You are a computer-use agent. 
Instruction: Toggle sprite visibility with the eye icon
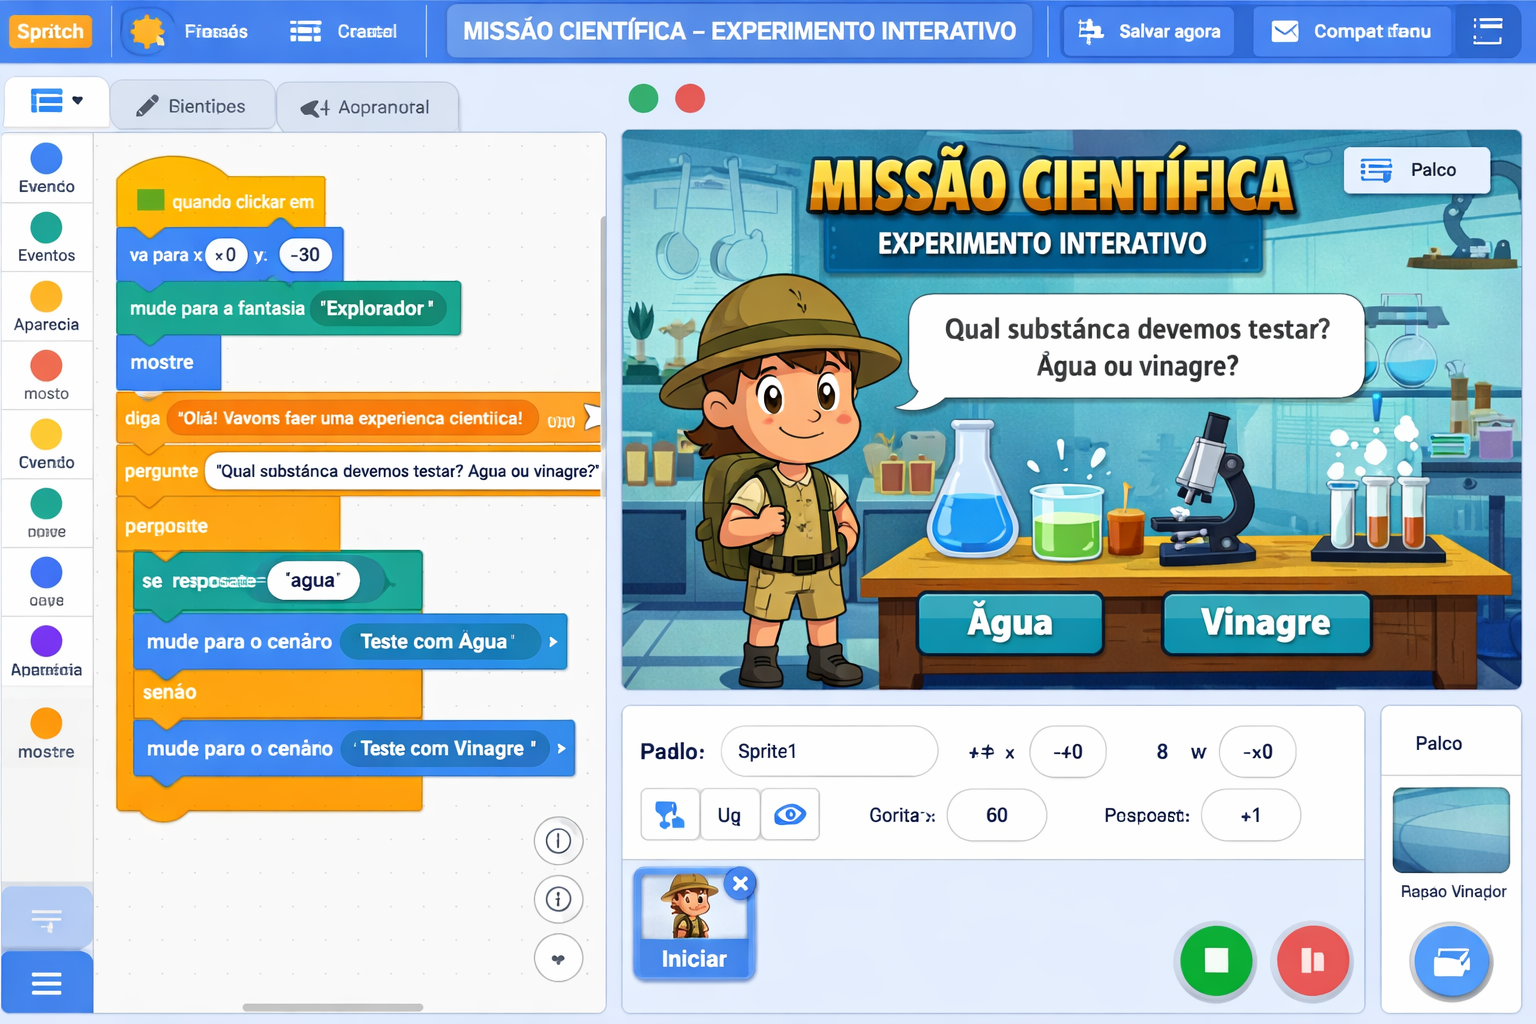790,815
